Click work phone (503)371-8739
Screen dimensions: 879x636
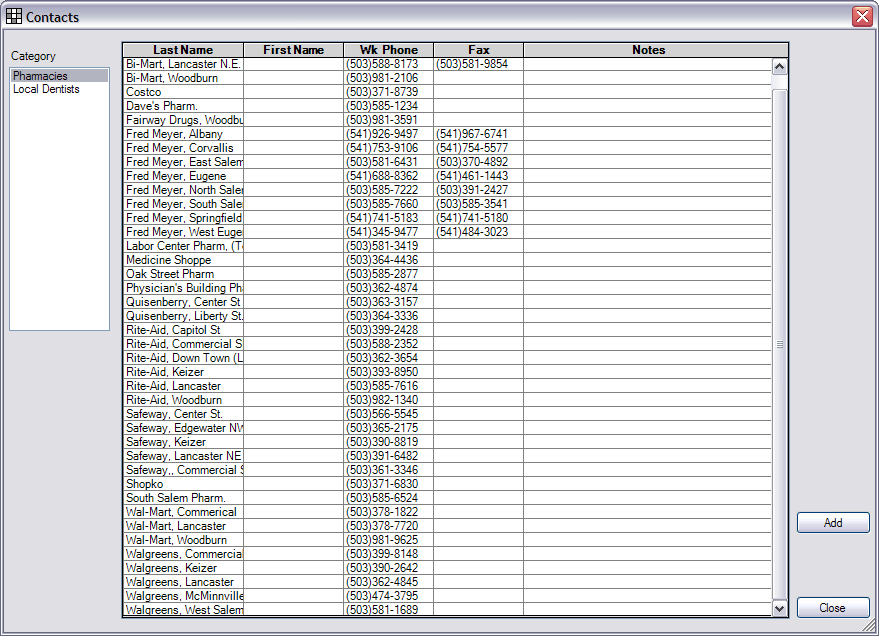(x=382, y=92)
